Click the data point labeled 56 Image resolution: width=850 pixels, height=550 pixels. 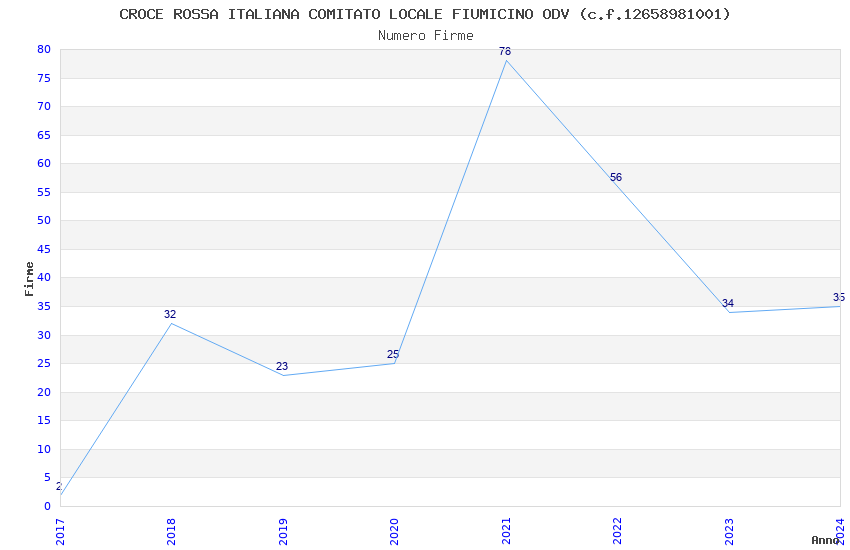click(x=616, y=177)
